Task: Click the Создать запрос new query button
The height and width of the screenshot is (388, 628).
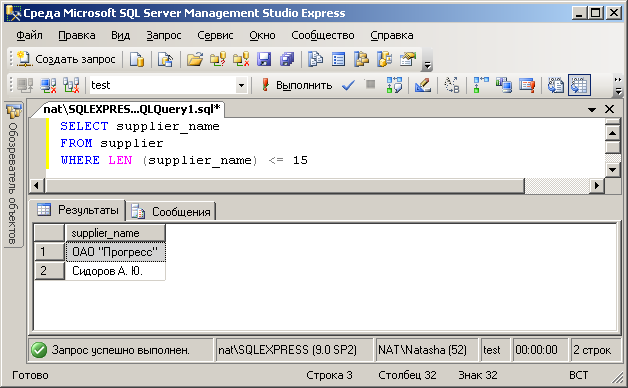Action: tap(66, 59)
